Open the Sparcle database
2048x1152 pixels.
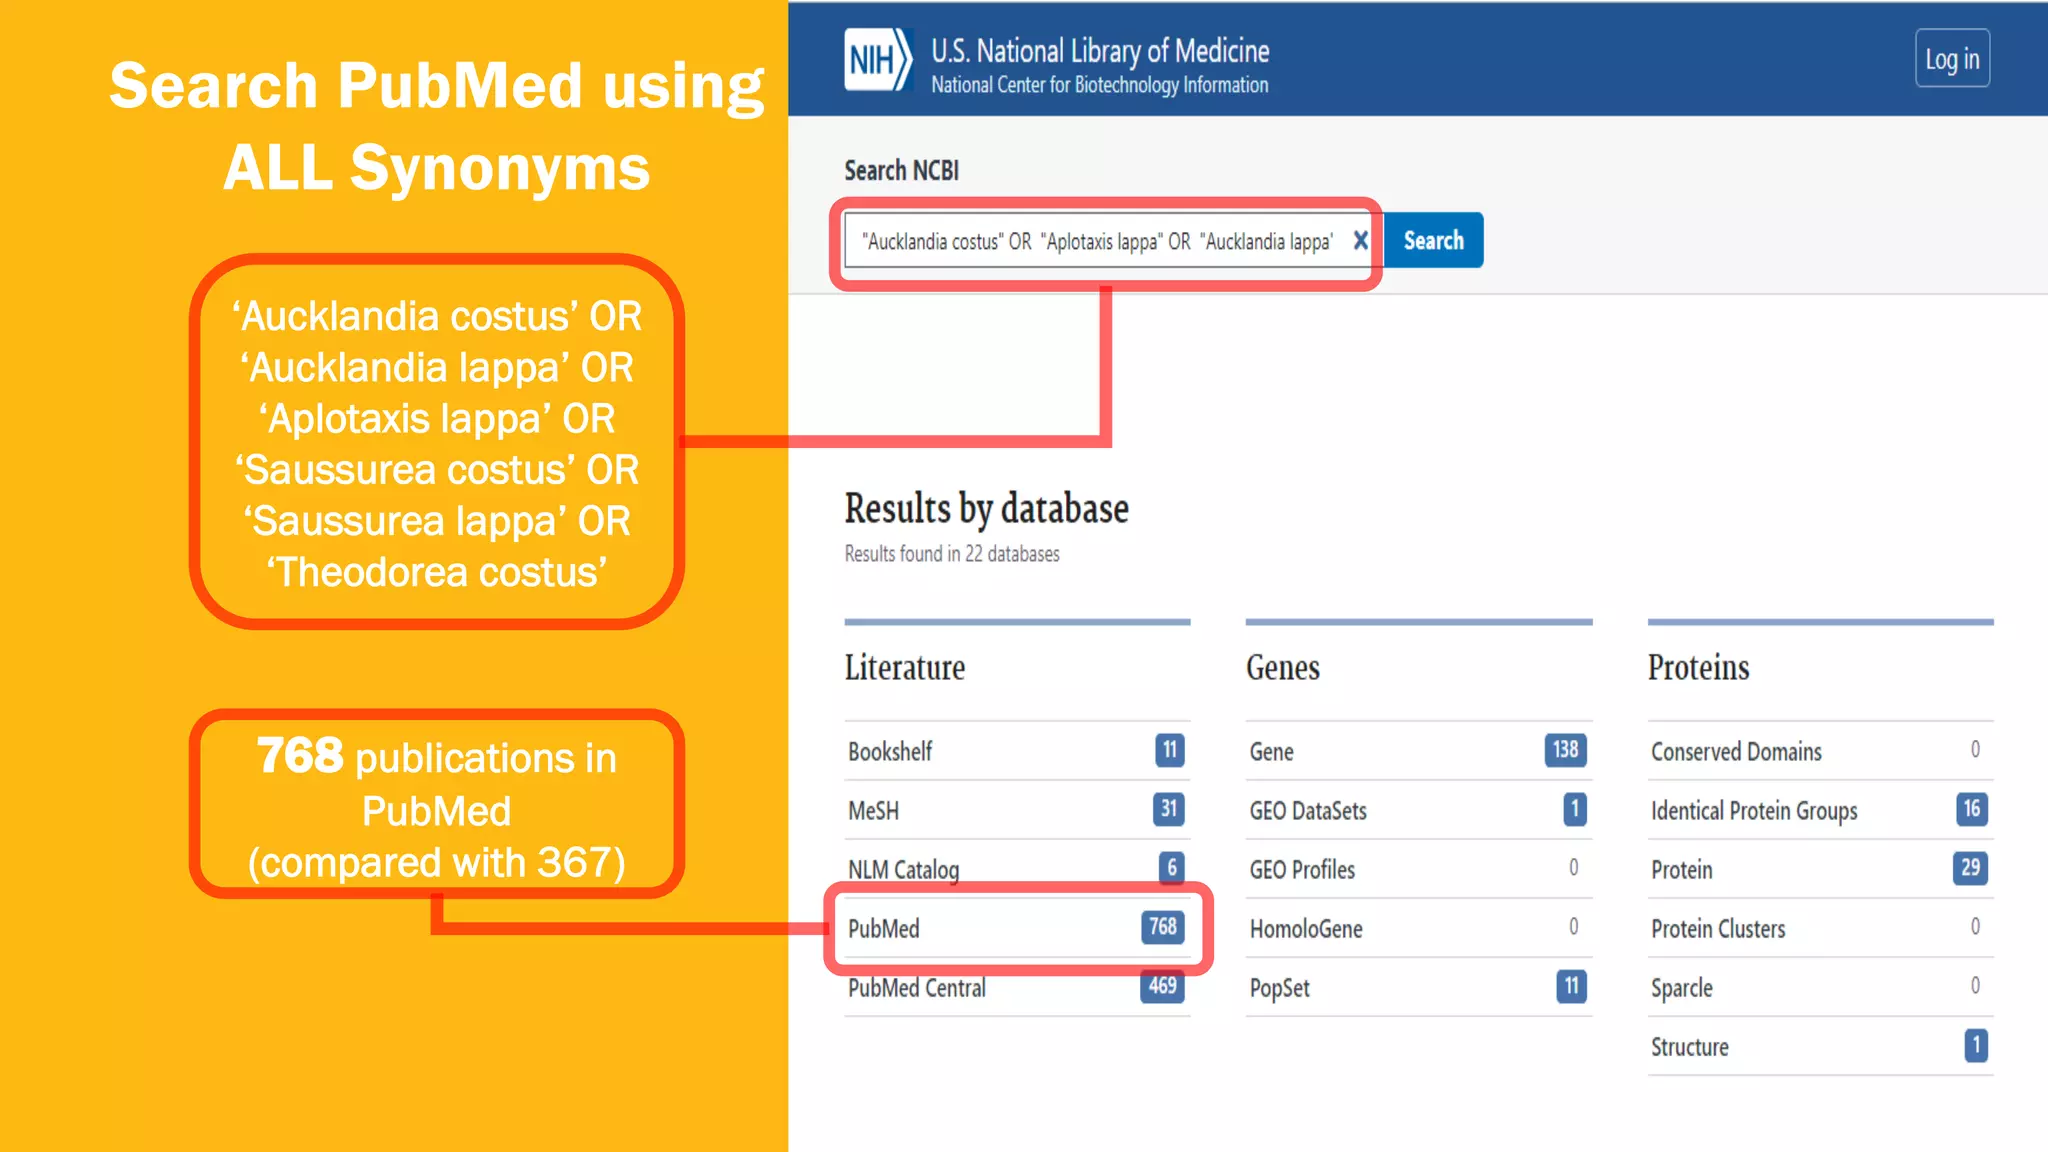click(x=1820, y=987)
